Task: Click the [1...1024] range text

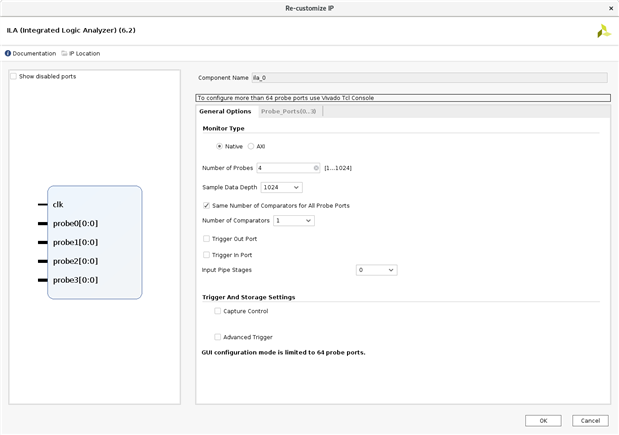Action: pos(338,168)
